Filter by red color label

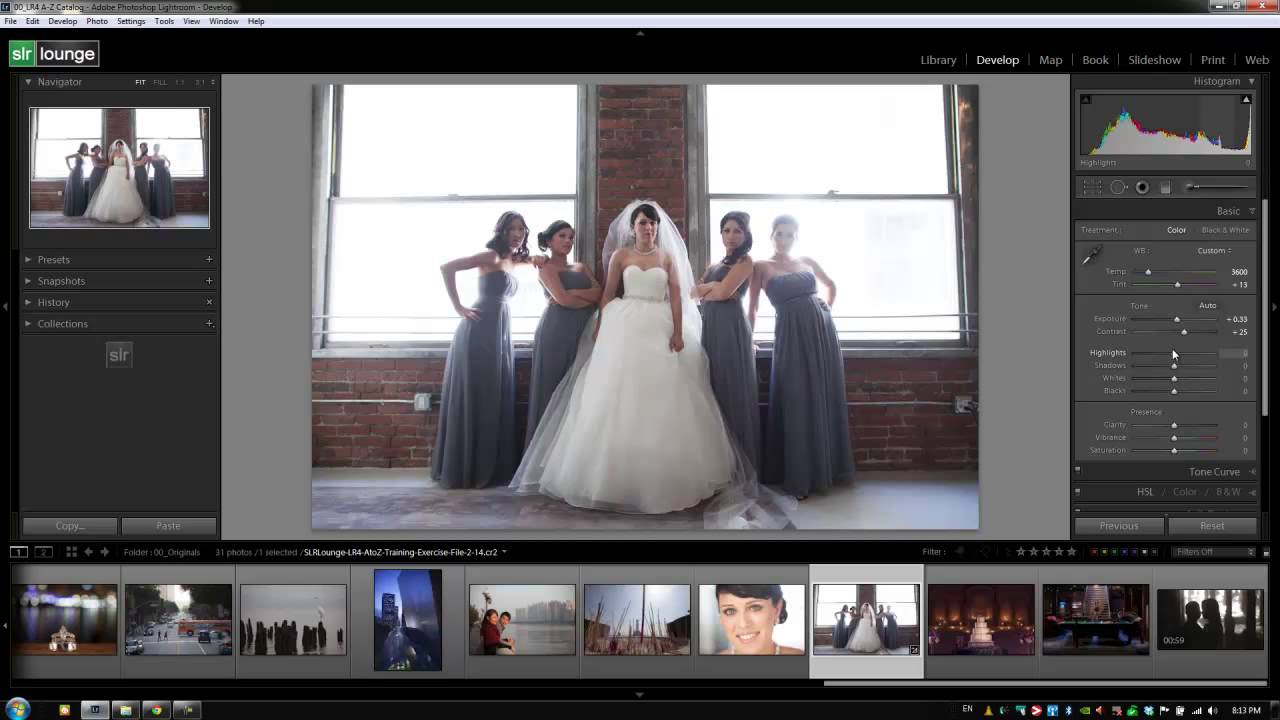(1095, 552)
